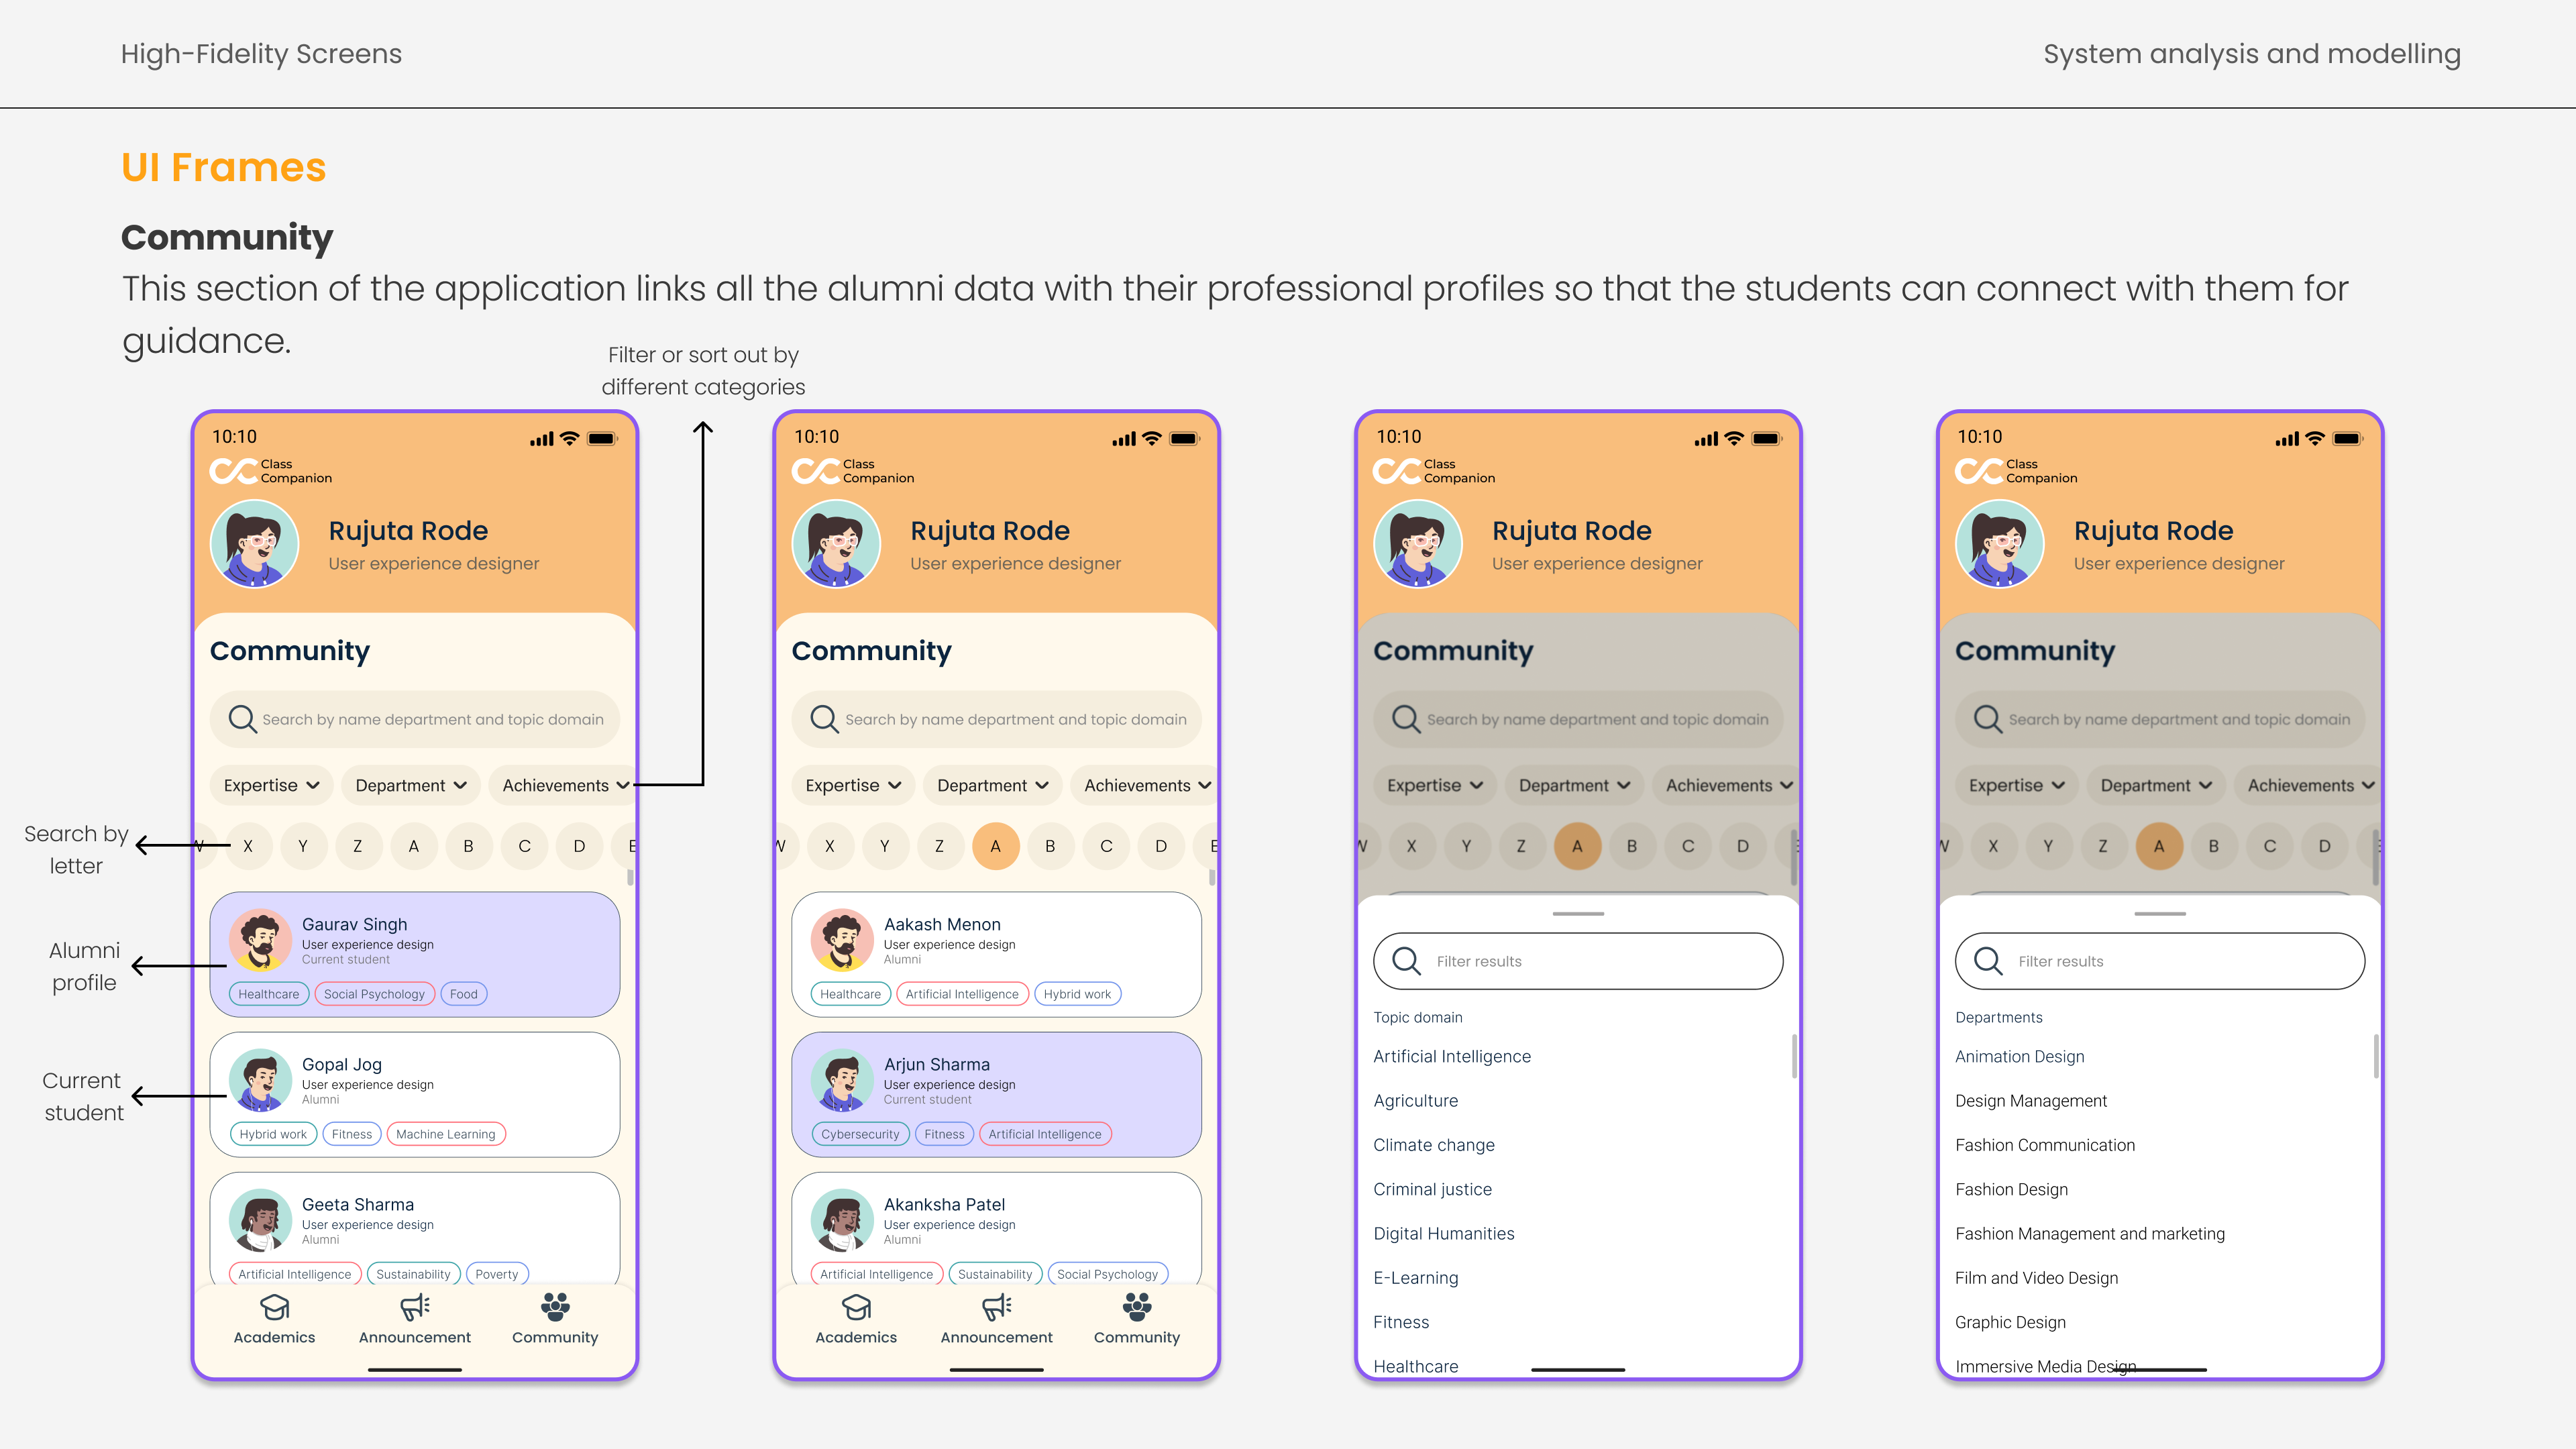Open Community icon in second phone's nav bar
The height and width of the screenshot is (1449, 2576).
(1137, 1307)
